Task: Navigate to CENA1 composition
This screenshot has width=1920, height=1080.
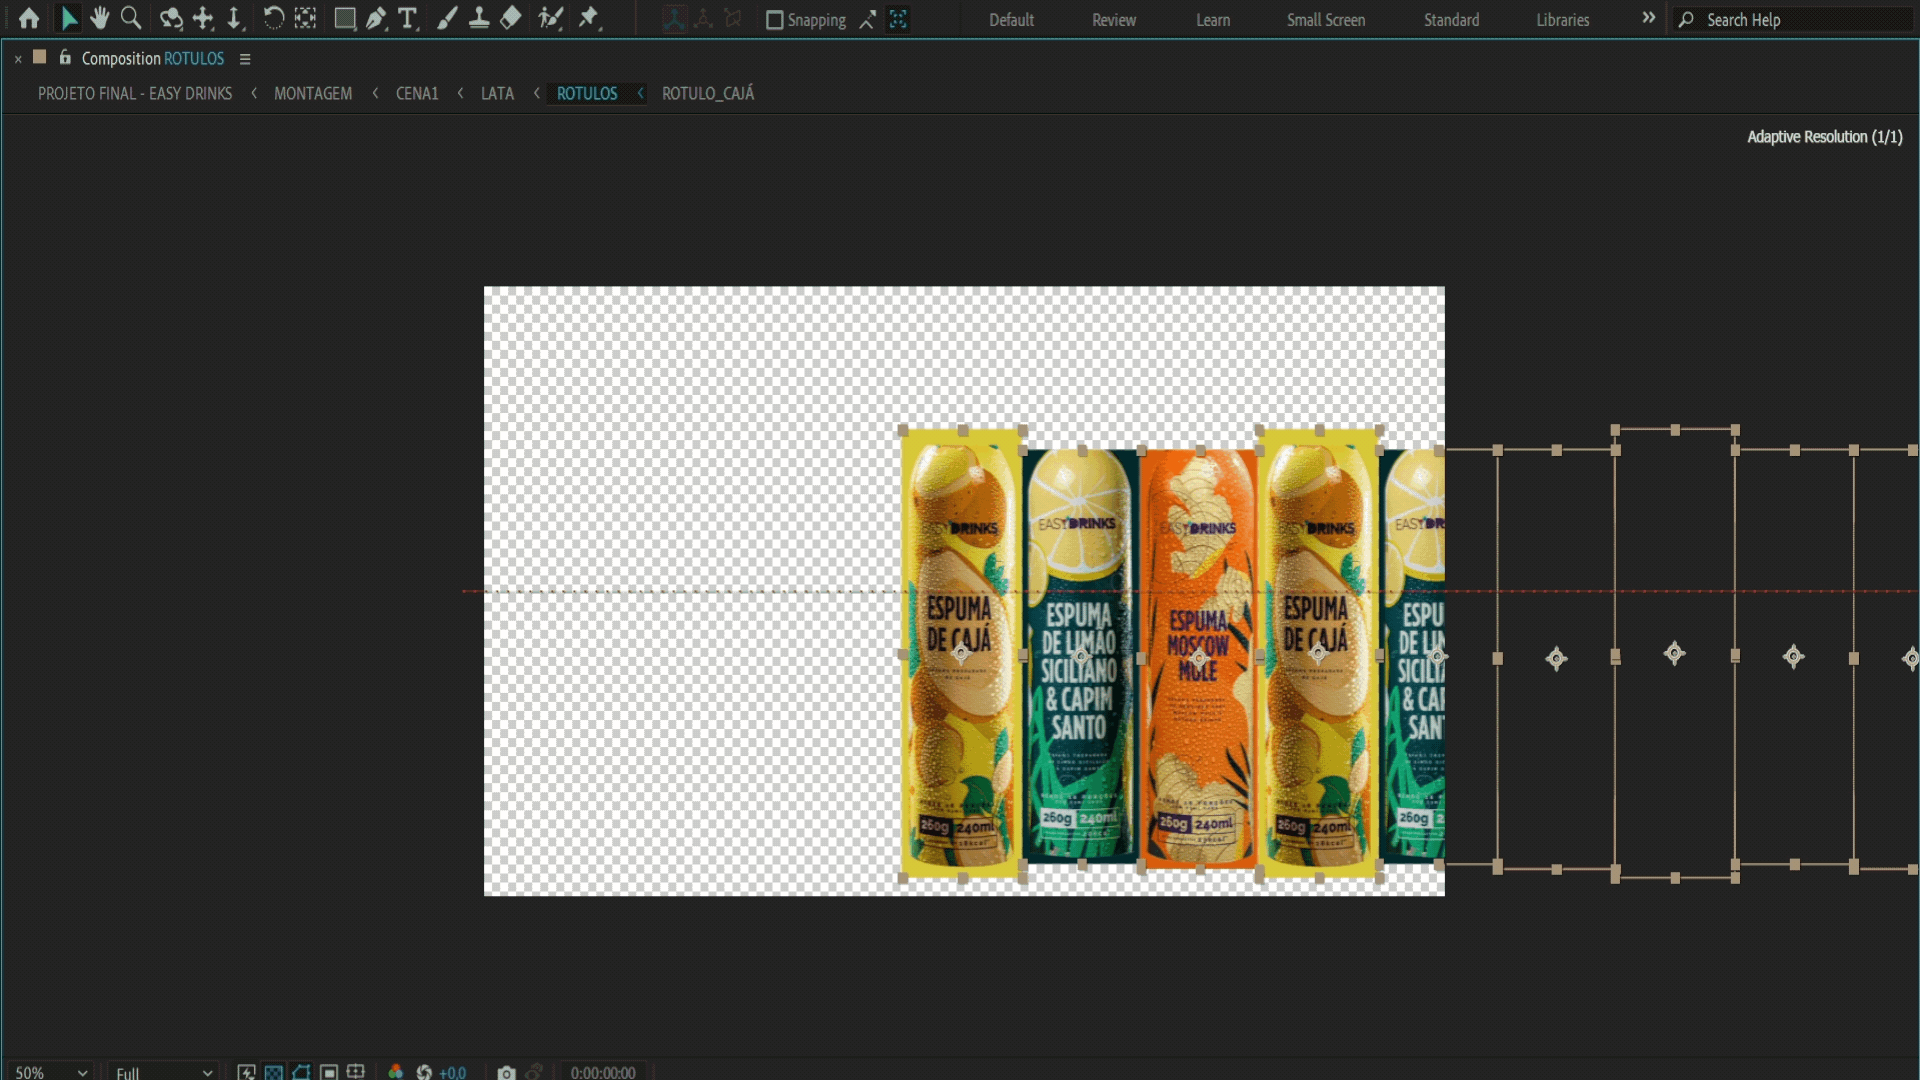Action: click(417, 93)
